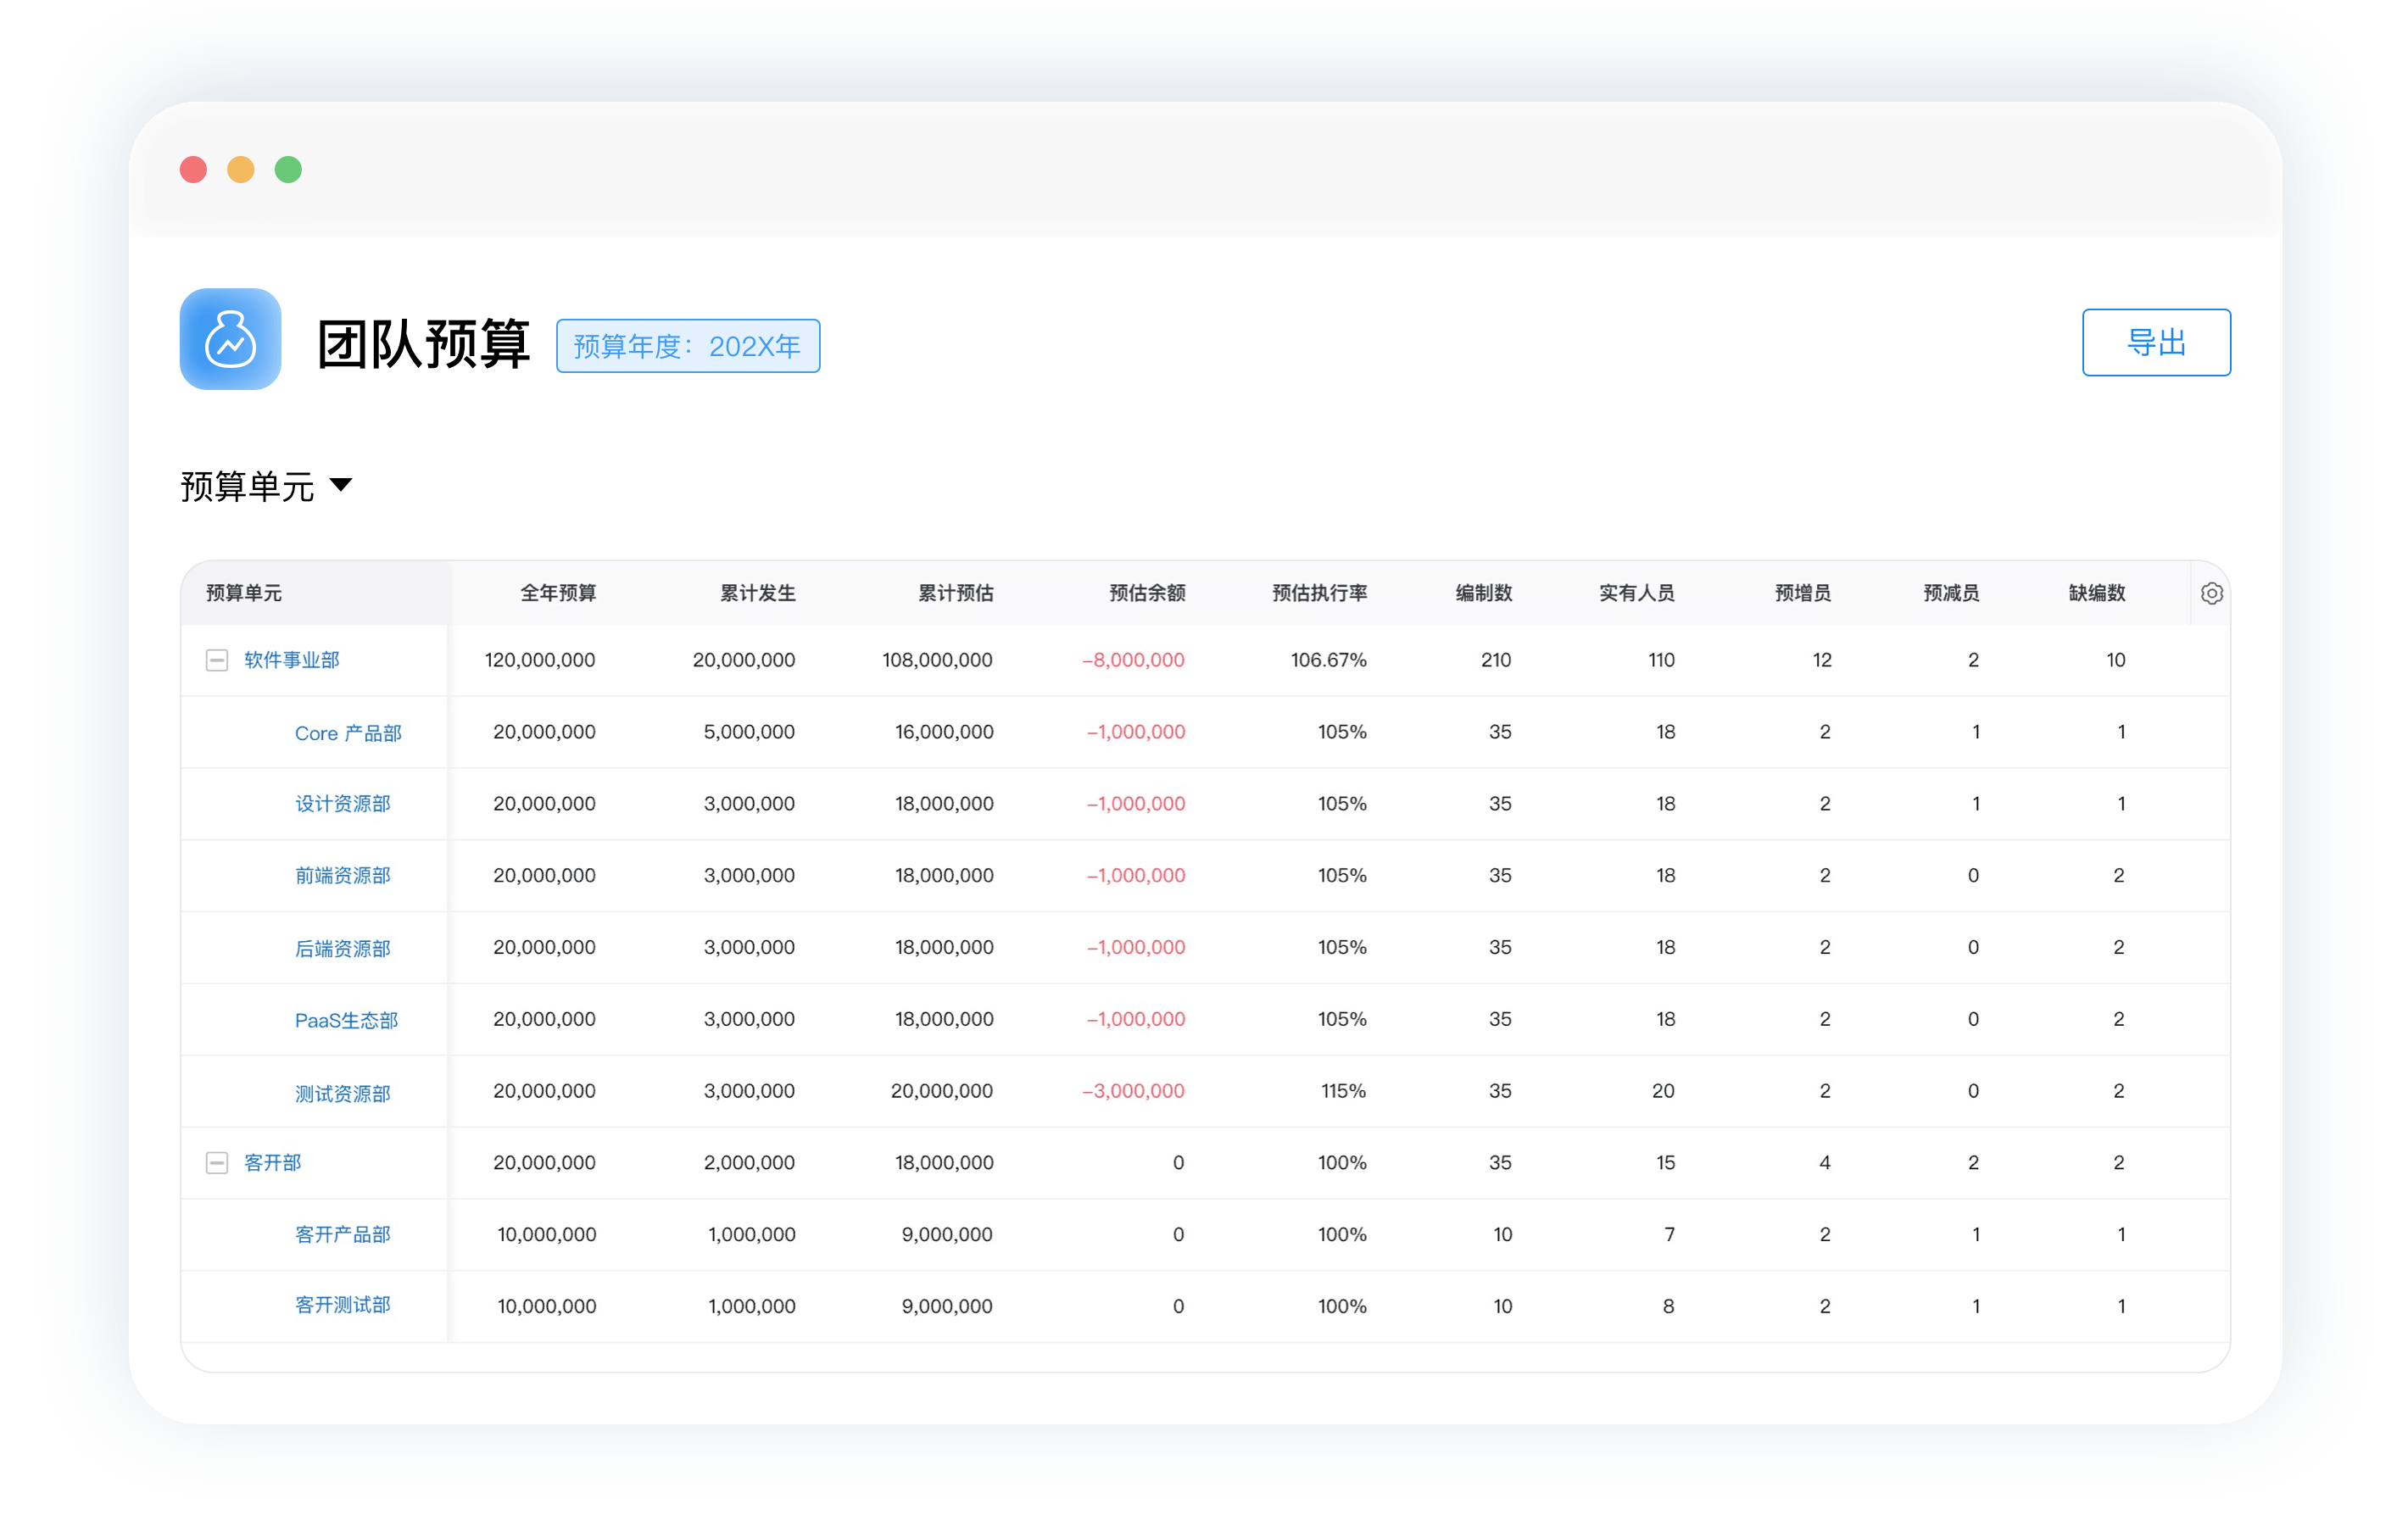Click the yellow minimize window dot
The width and height of the screenshot is (2408, 1526).
[x=241, y=170]
